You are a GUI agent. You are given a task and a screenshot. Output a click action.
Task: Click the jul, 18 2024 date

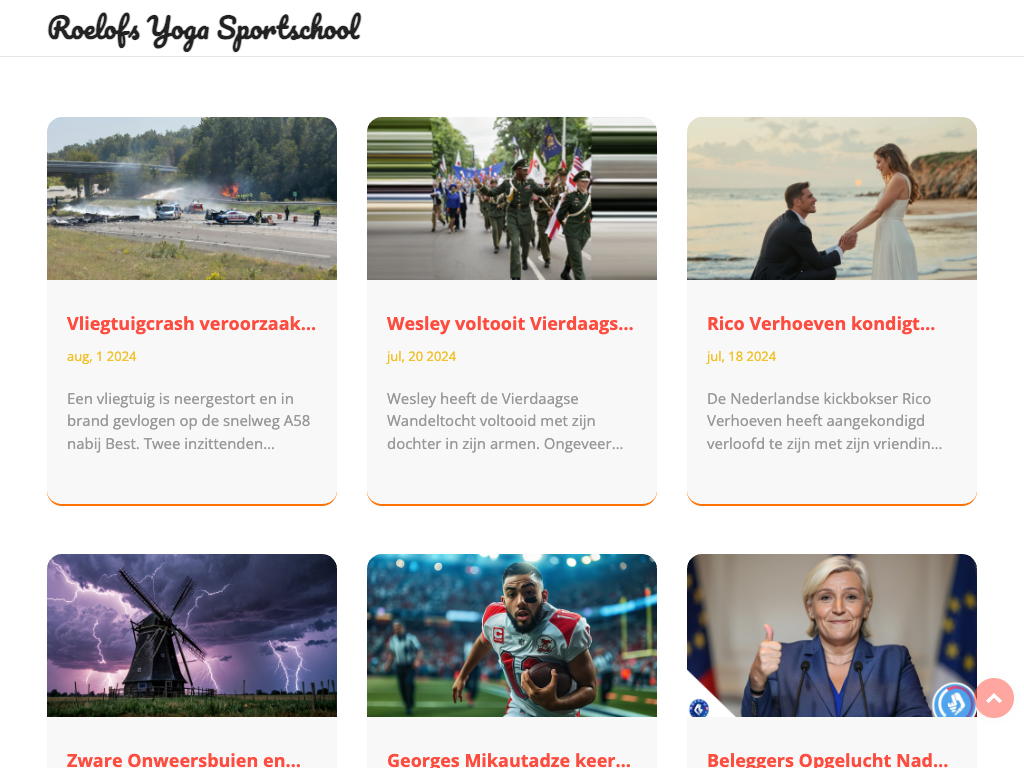pyautogui.click(x=741, y=357)
